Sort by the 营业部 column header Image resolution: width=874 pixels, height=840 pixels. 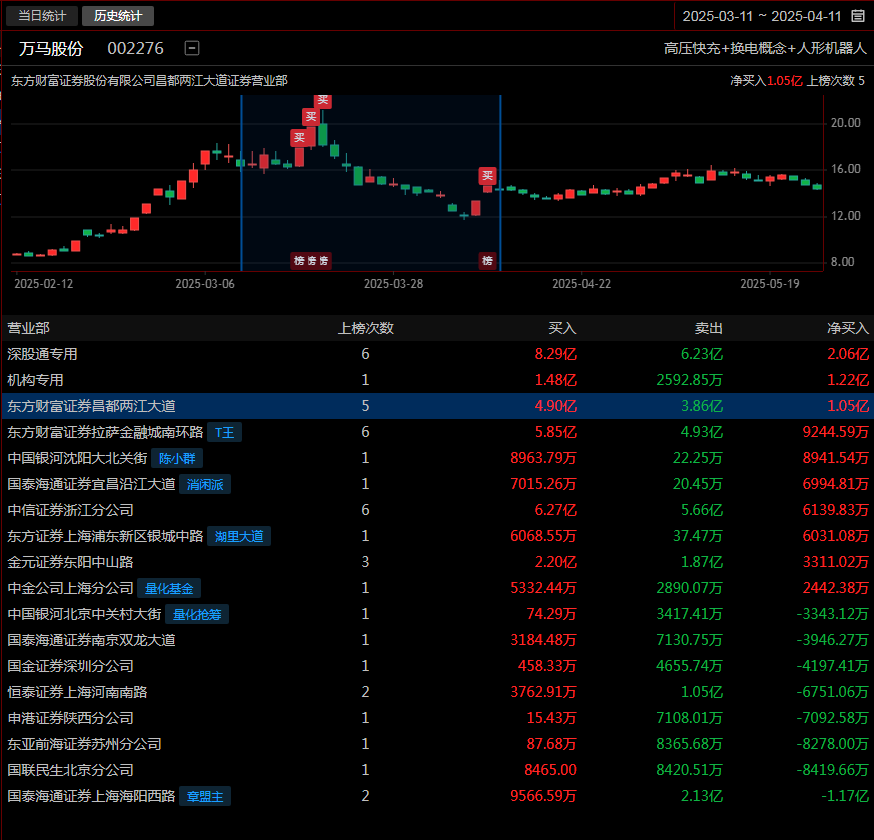point(28,328)
